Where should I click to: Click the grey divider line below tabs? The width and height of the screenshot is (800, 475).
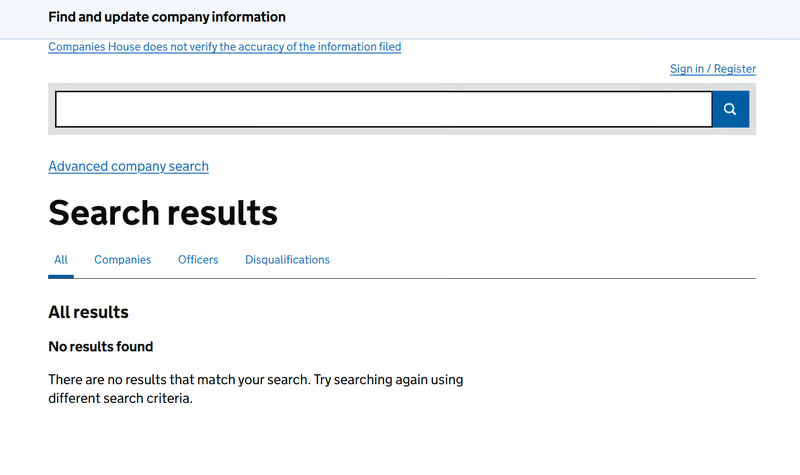[x=450, y=278]
